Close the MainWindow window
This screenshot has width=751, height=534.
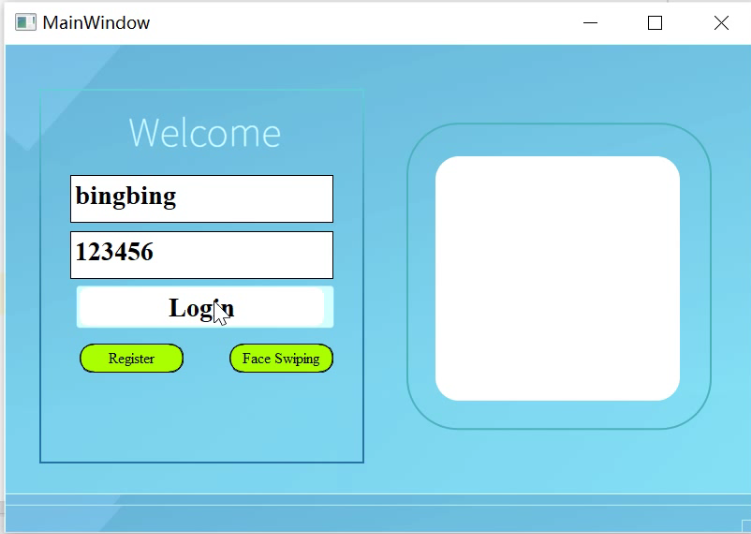pos(721,23)
